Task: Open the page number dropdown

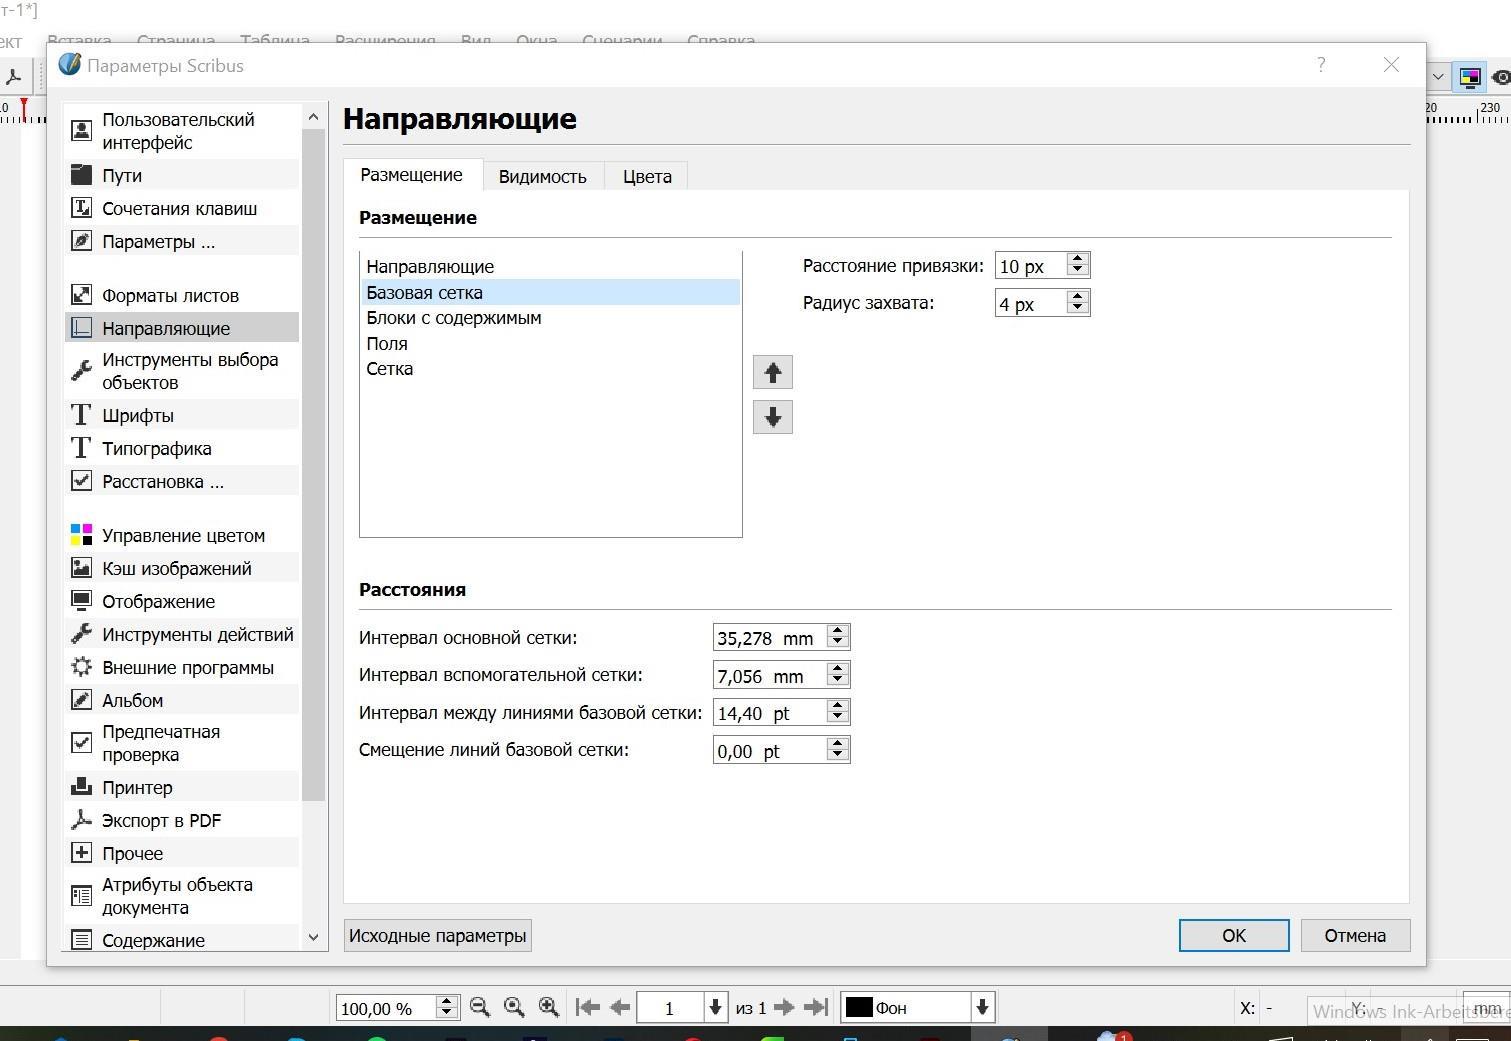Action: pos(715,1008)
